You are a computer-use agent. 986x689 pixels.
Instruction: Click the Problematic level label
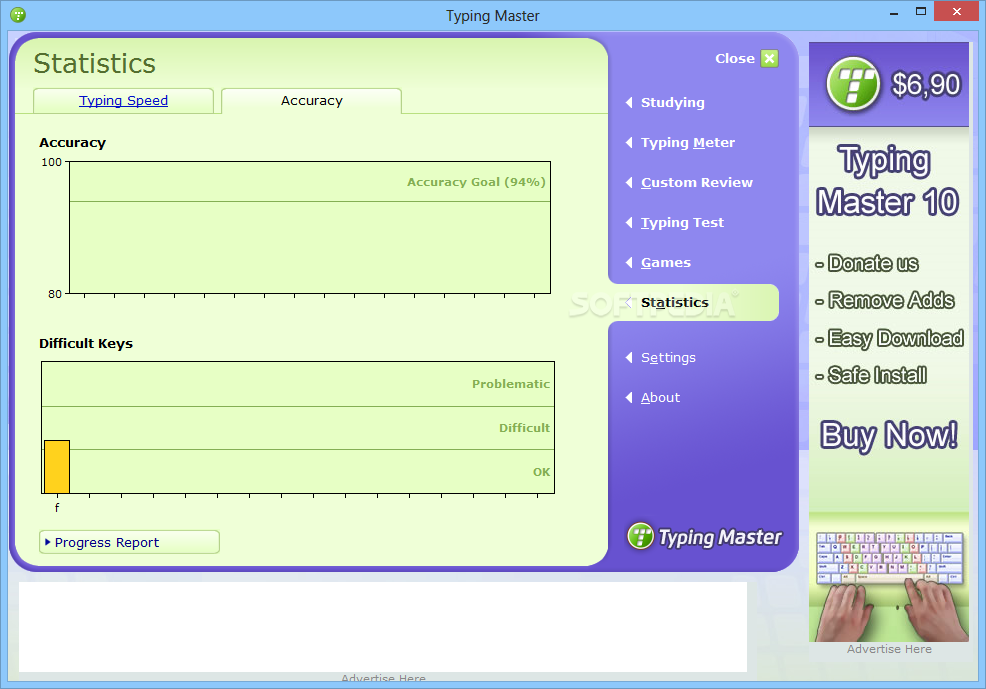[x=511, y=383]
